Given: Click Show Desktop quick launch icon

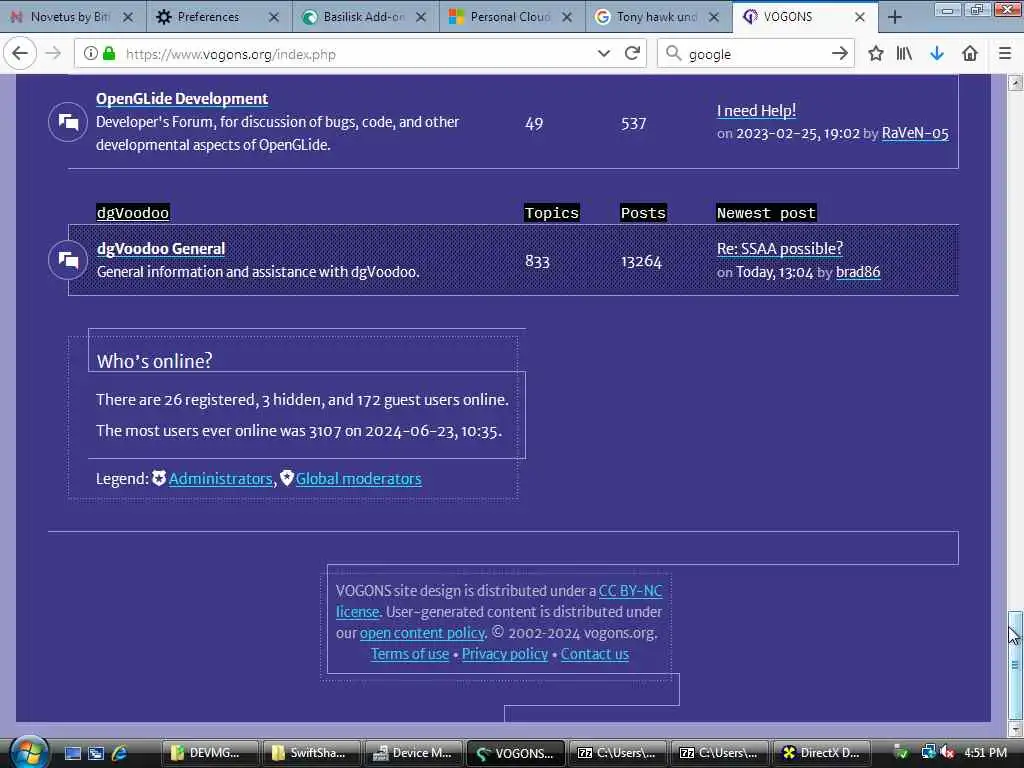Looking at the screenshot, I should [73, 753].
